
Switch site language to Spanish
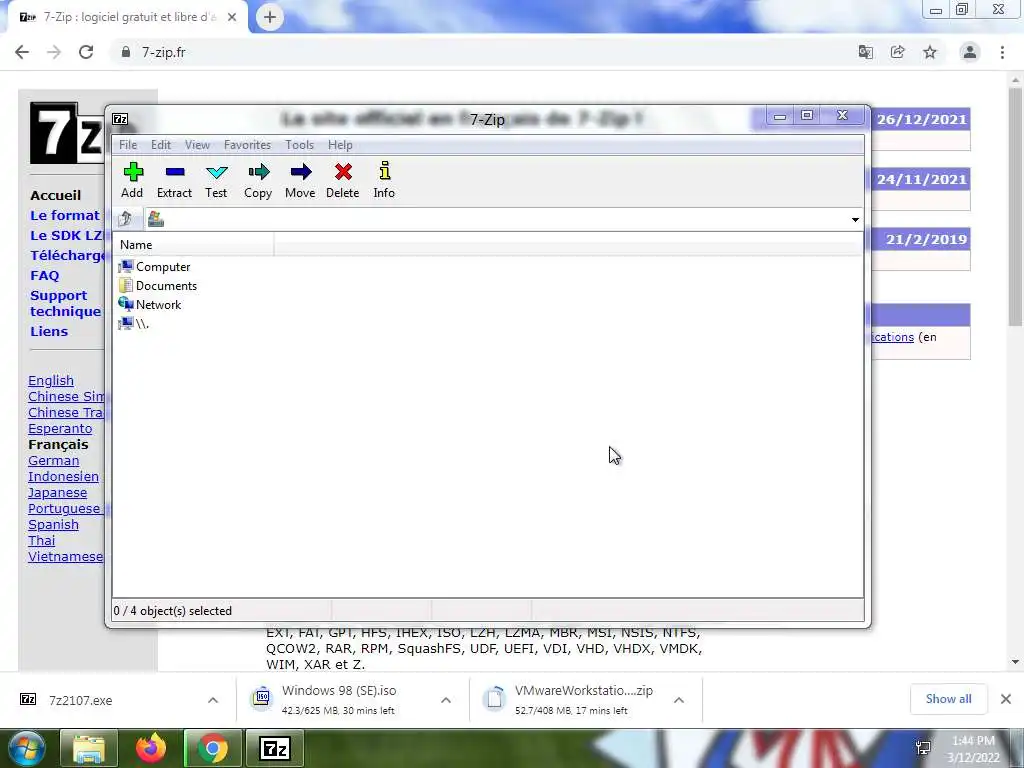(54, 525)
